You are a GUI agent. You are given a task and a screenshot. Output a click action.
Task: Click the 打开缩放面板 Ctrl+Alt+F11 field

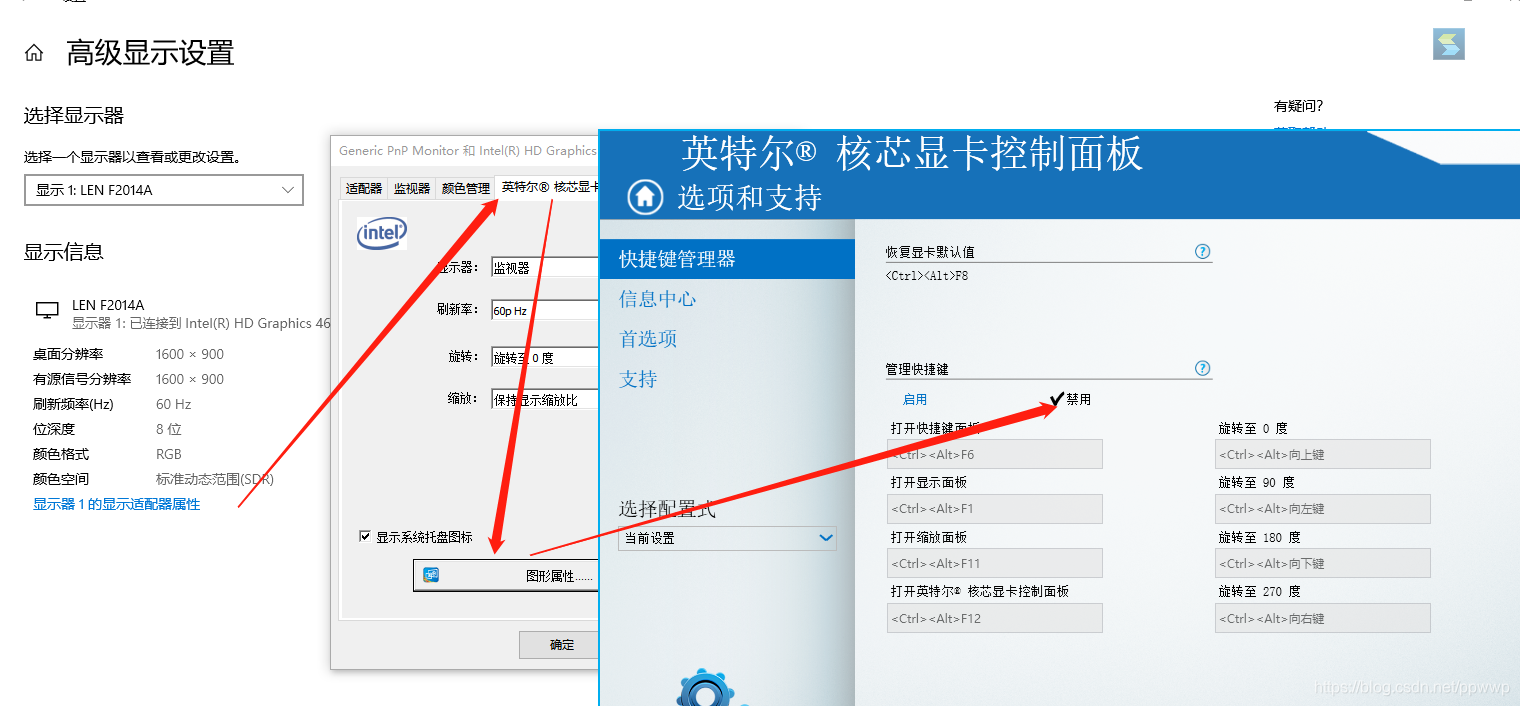coord(995,563)
